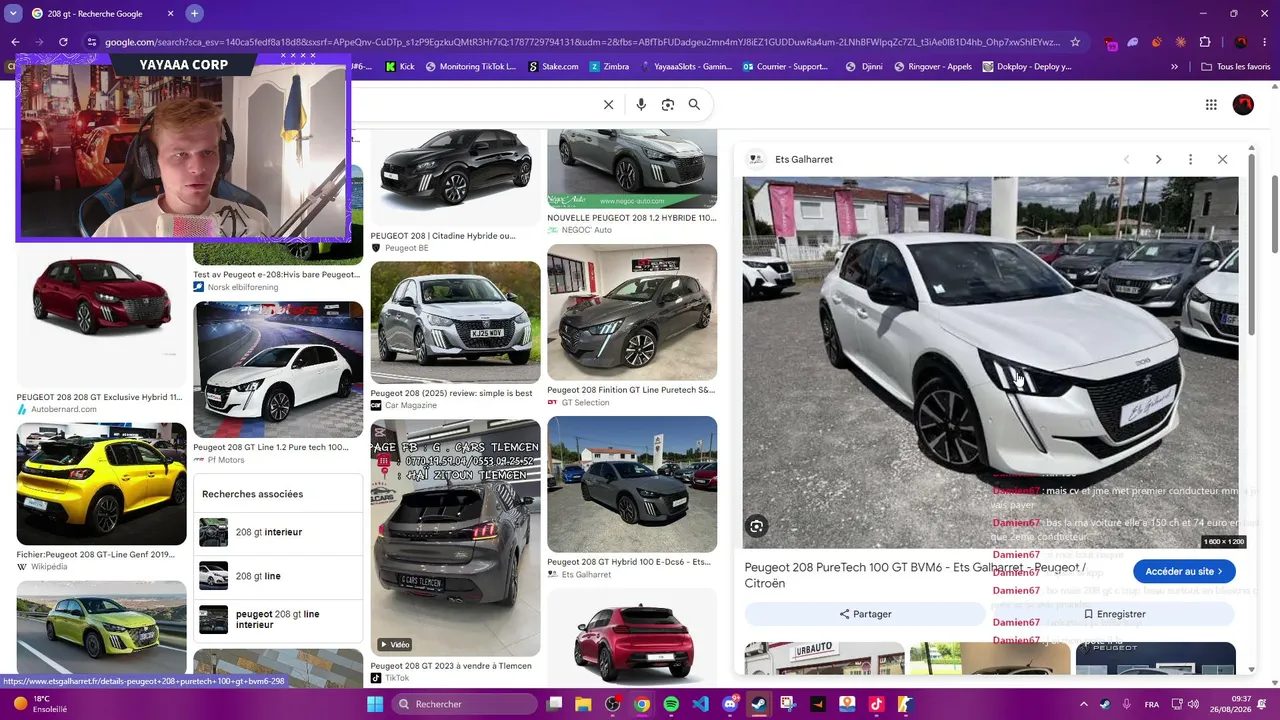Viewport: 1280px width, 720px height.
Task: Open the Google apps grid
Action: point(1211,104)
